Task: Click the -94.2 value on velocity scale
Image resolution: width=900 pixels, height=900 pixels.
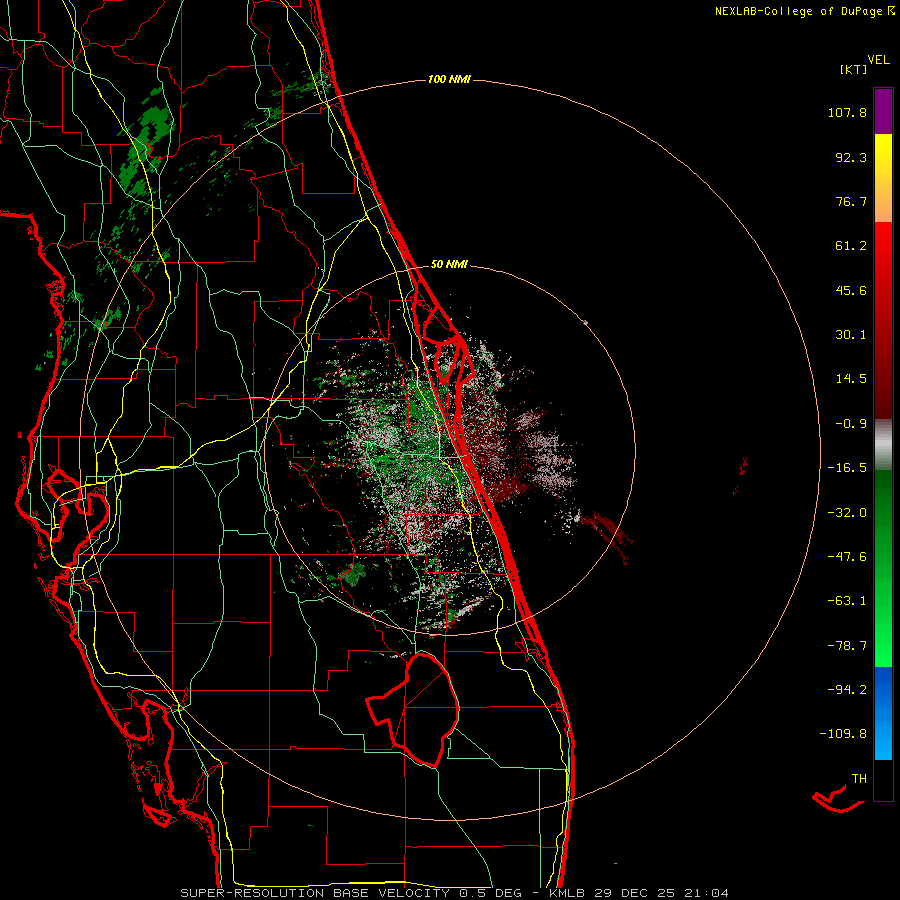Action: (x=847, y=689)
